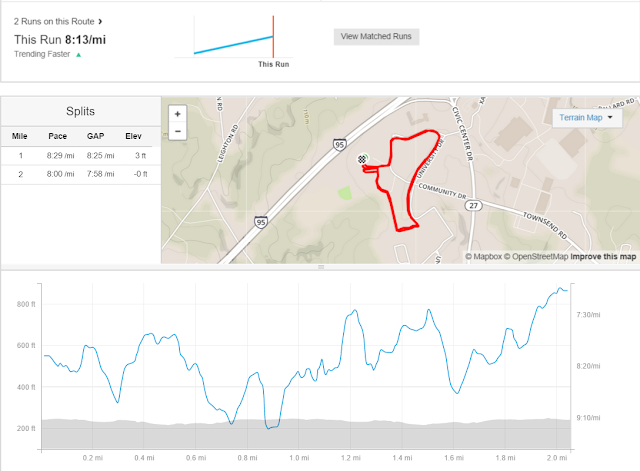The image size is (640, 471).
Task: Select the Mile 2 split row
Action: (80, 175)
